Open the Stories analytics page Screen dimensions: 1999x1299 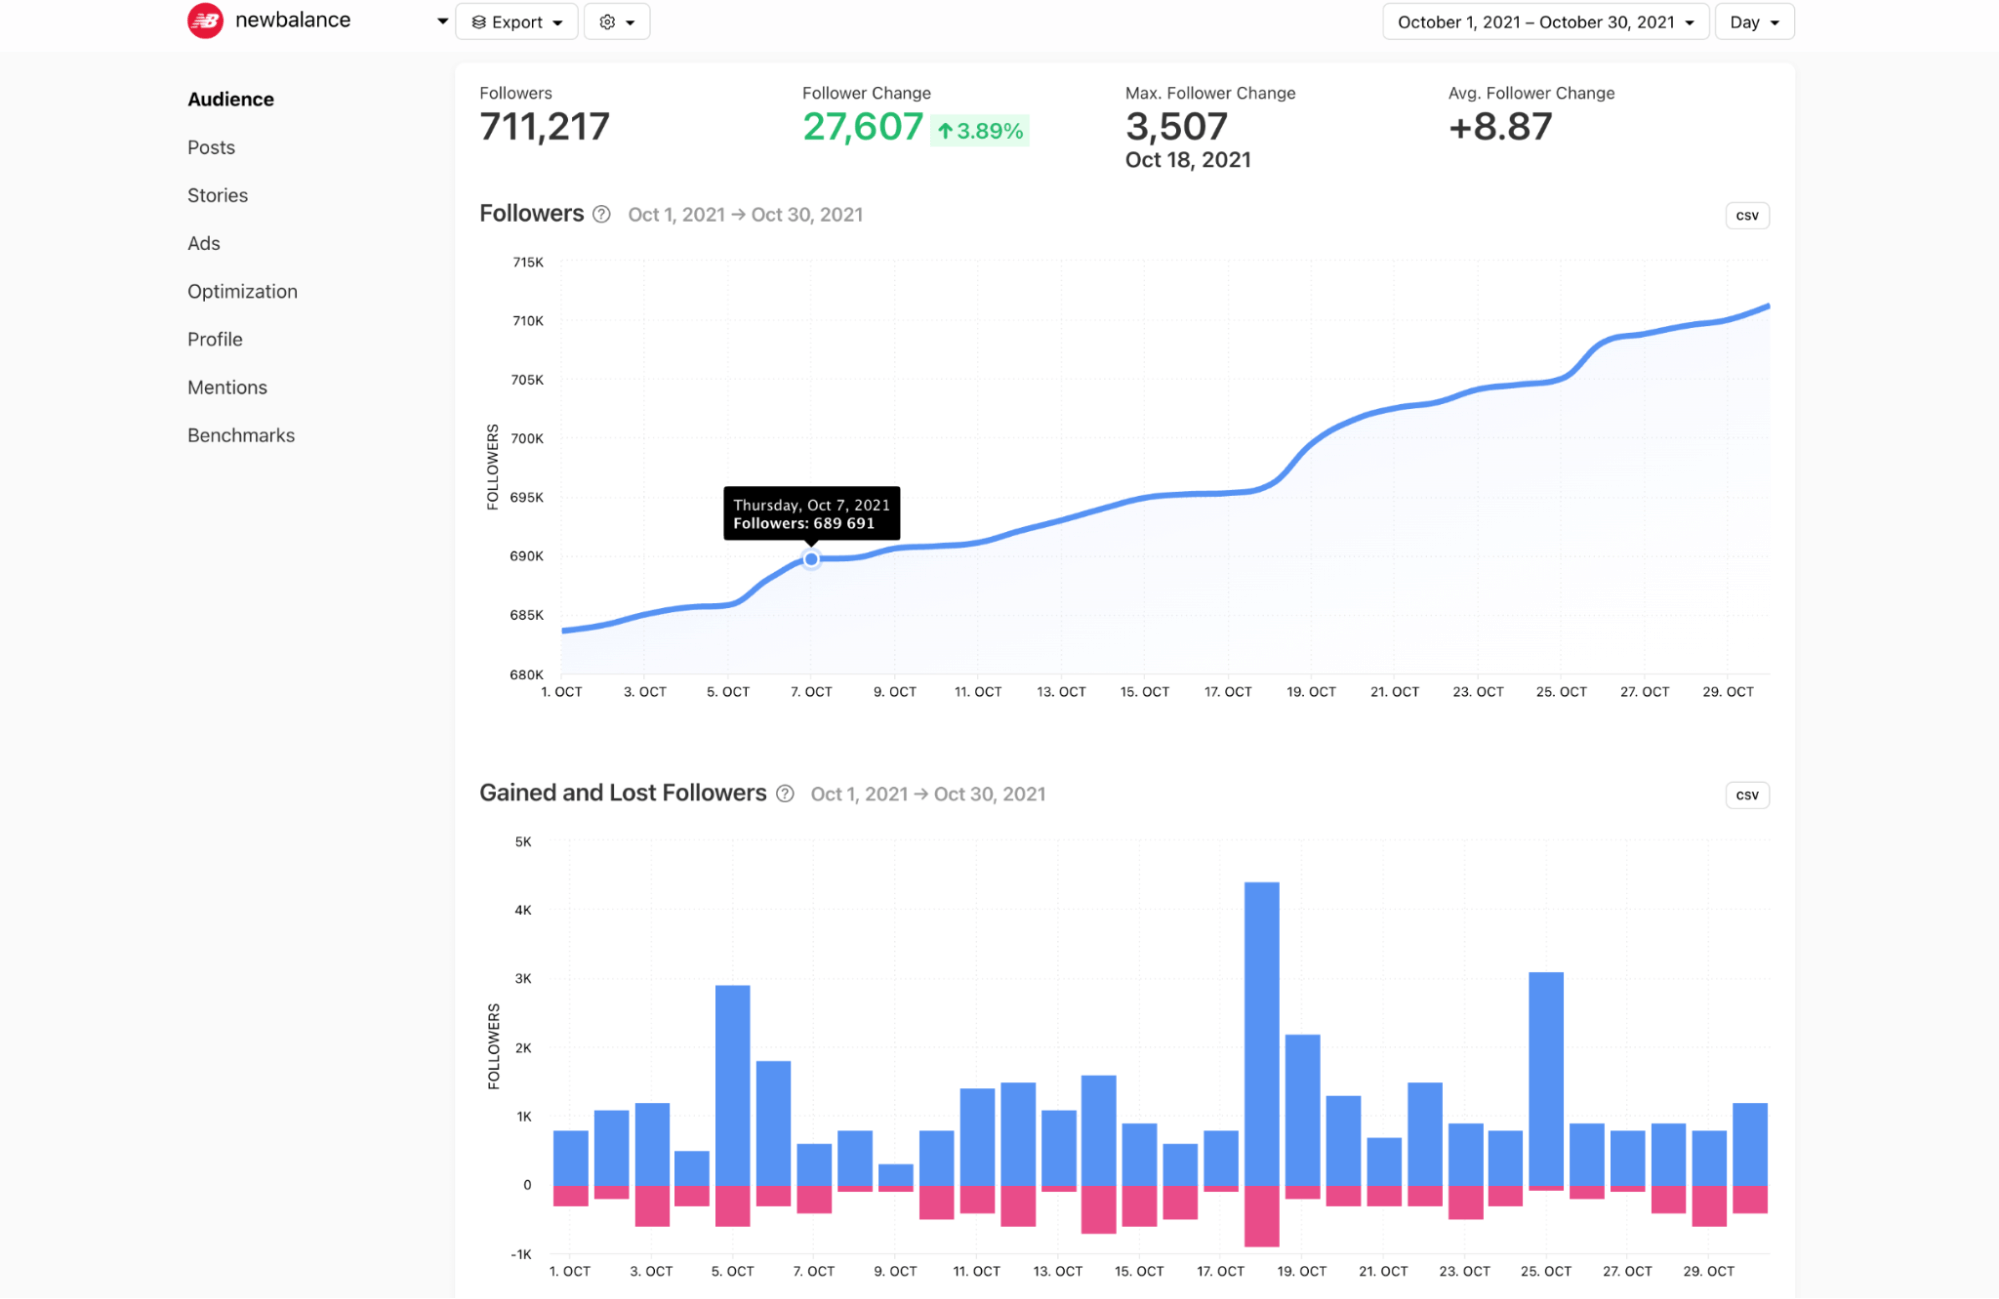pyautogui.click(x=217, y=195)
